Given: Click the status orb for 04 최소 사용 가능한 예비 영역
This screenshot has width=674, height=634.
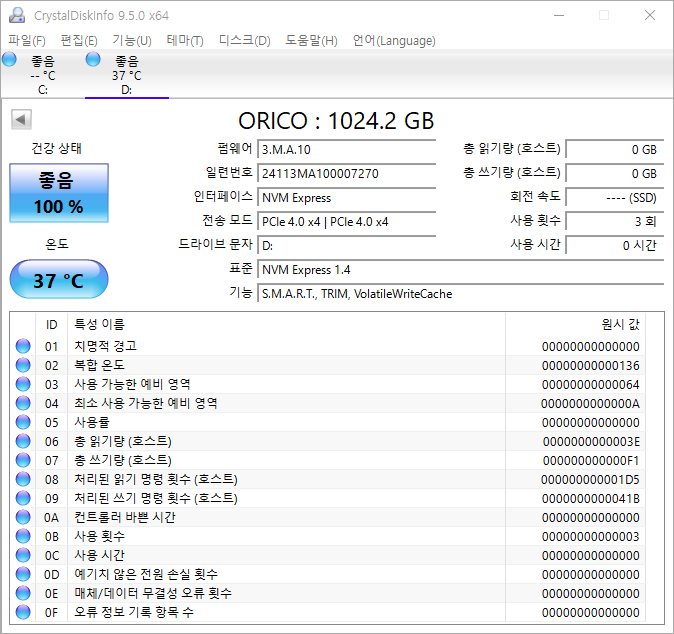Looking at the screenshot, I should tap(23, 403).
